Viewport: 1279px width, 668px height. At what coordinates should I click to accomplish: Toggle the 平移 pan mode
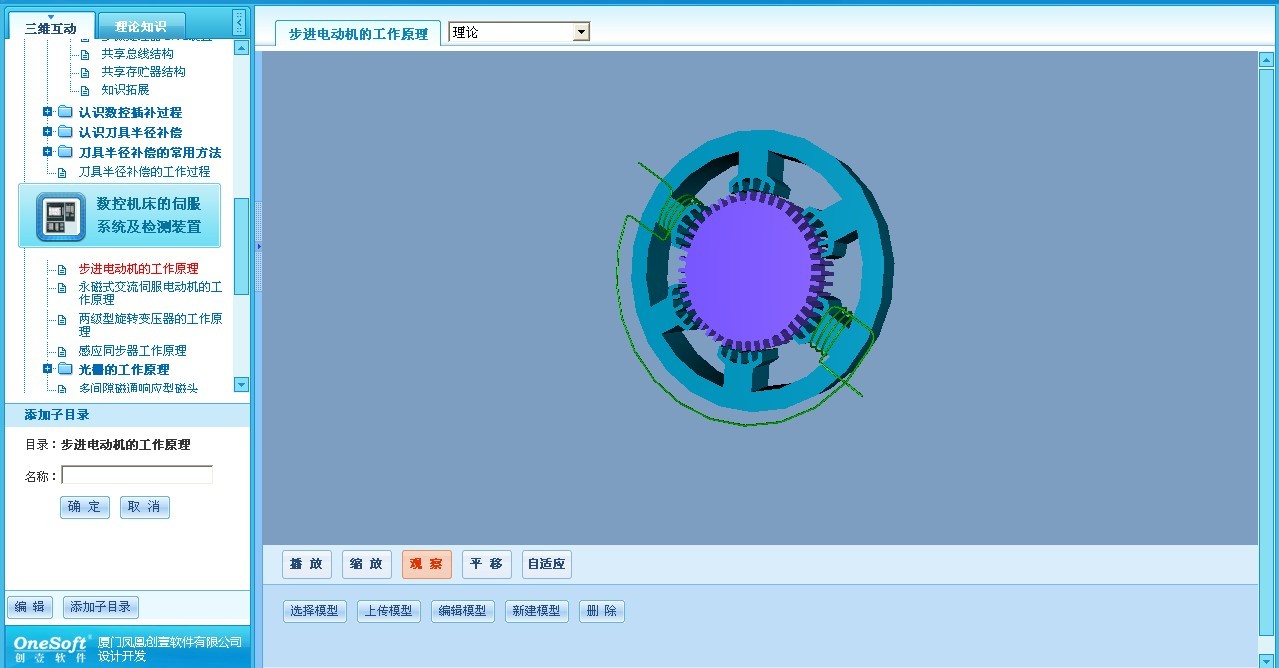(x=487, y=564)
